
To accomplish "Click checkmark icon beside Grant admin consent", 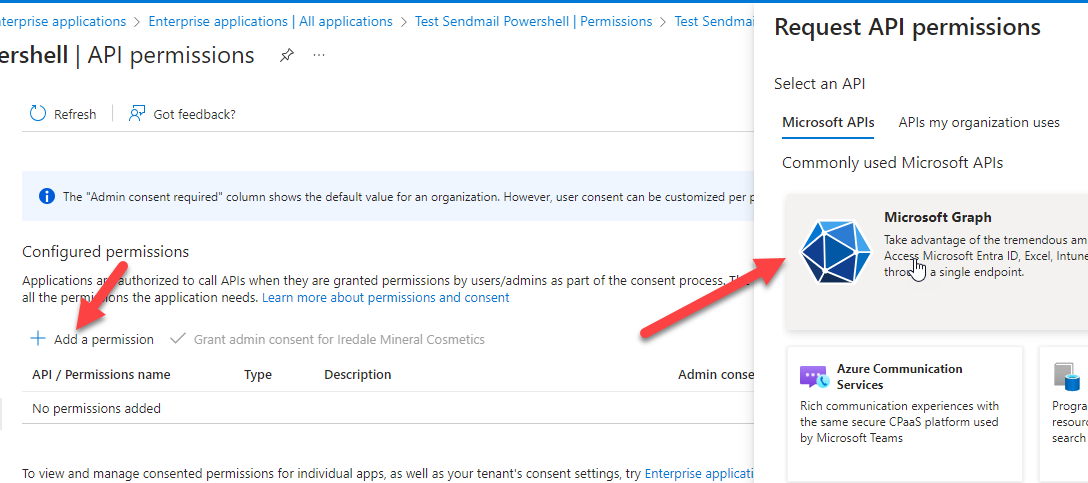I will [x=178, y=339].
